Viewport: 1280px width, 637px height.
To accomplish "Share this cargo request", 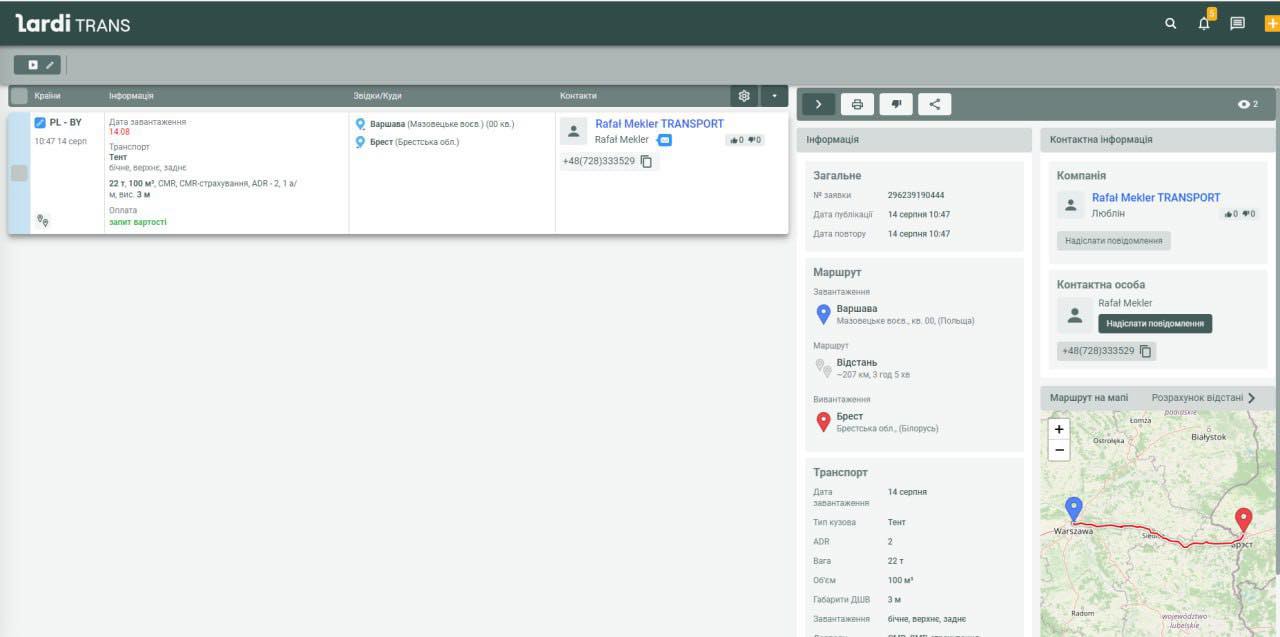I will pyautogui.click(x=934, y=104).
